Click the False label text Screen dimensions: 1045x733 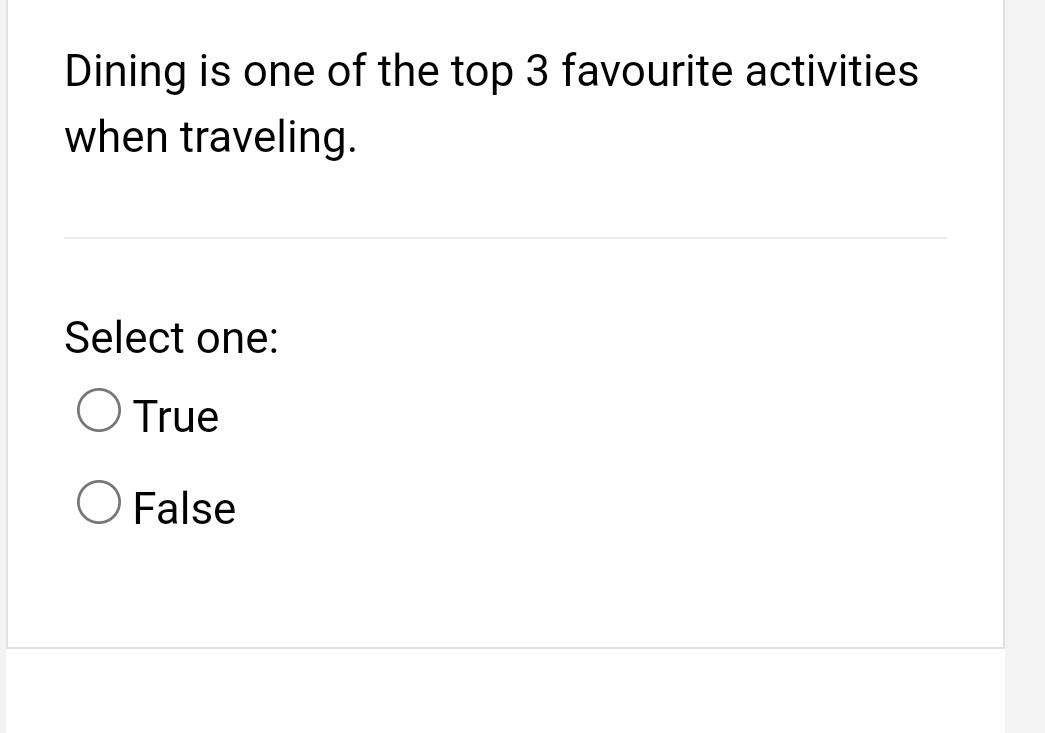183,508
